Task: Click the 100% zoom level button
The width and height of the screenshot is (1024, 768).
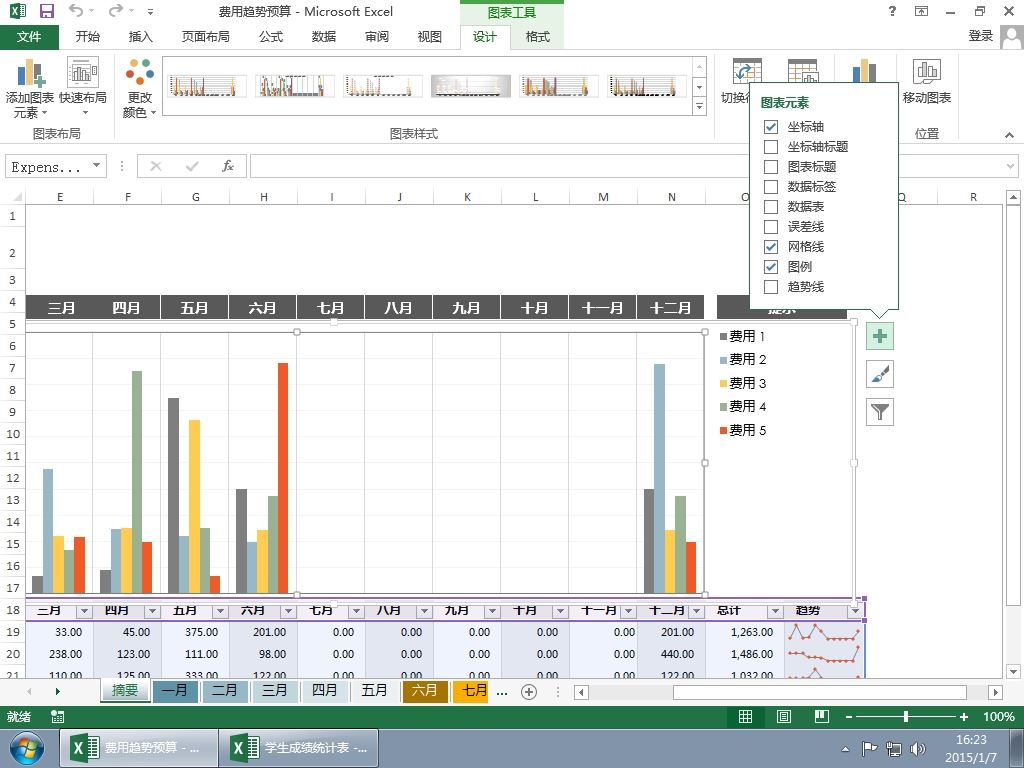Action: point(999,717)
